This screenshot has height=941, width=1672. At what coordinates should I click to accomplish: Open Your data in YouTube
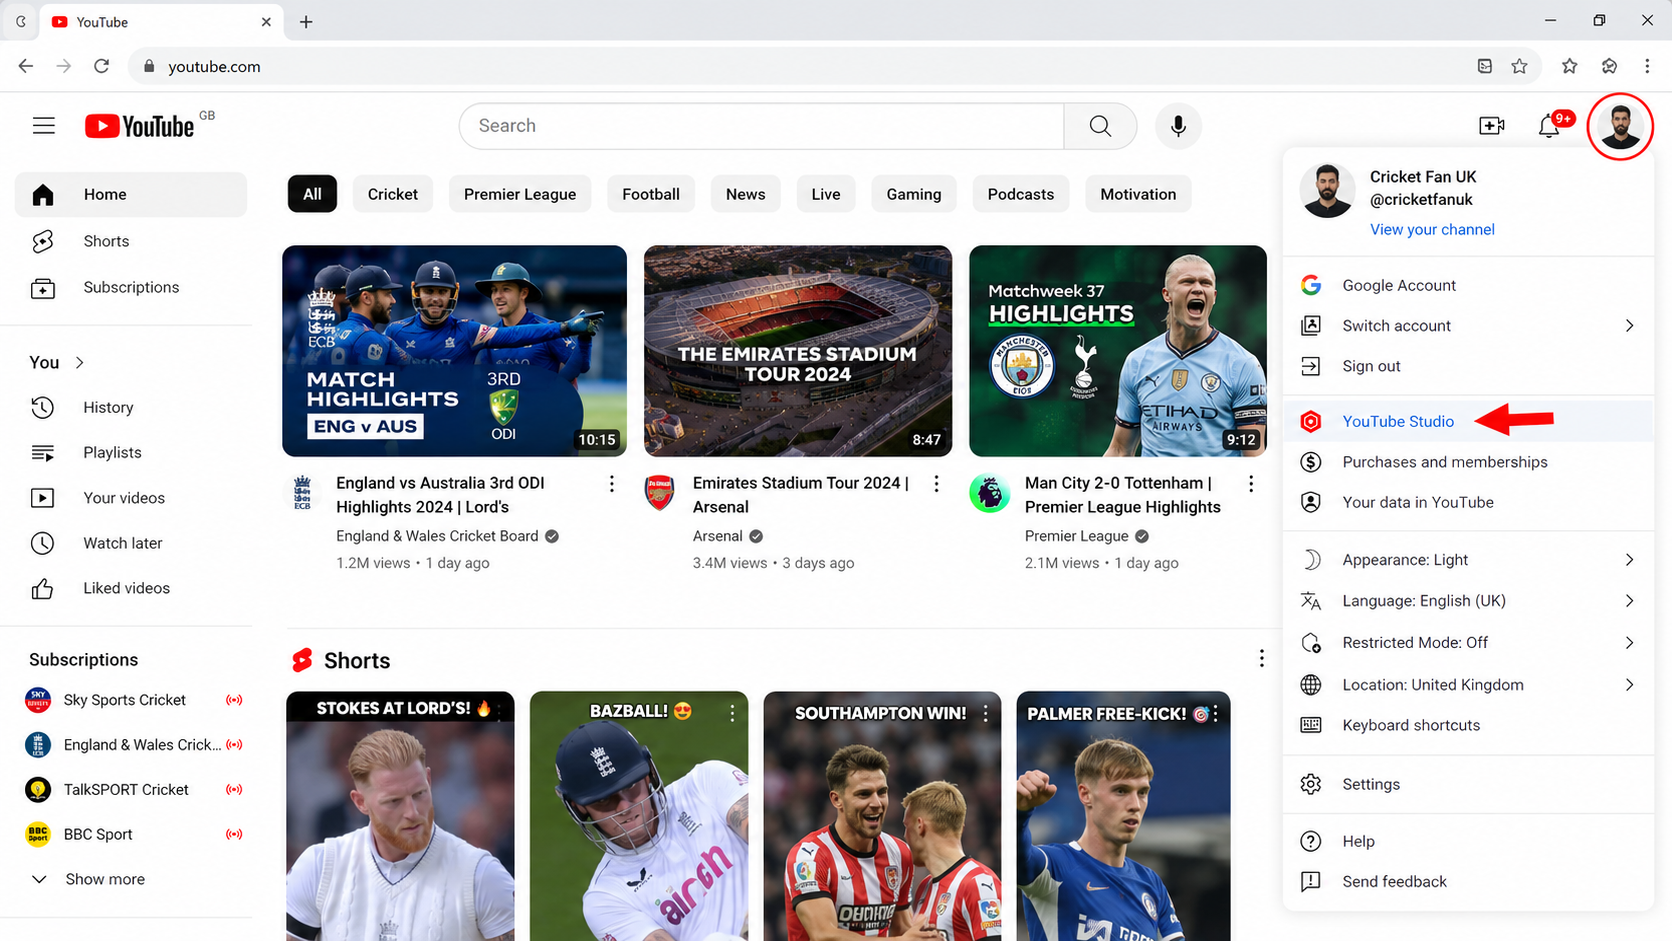point(1468,502)
